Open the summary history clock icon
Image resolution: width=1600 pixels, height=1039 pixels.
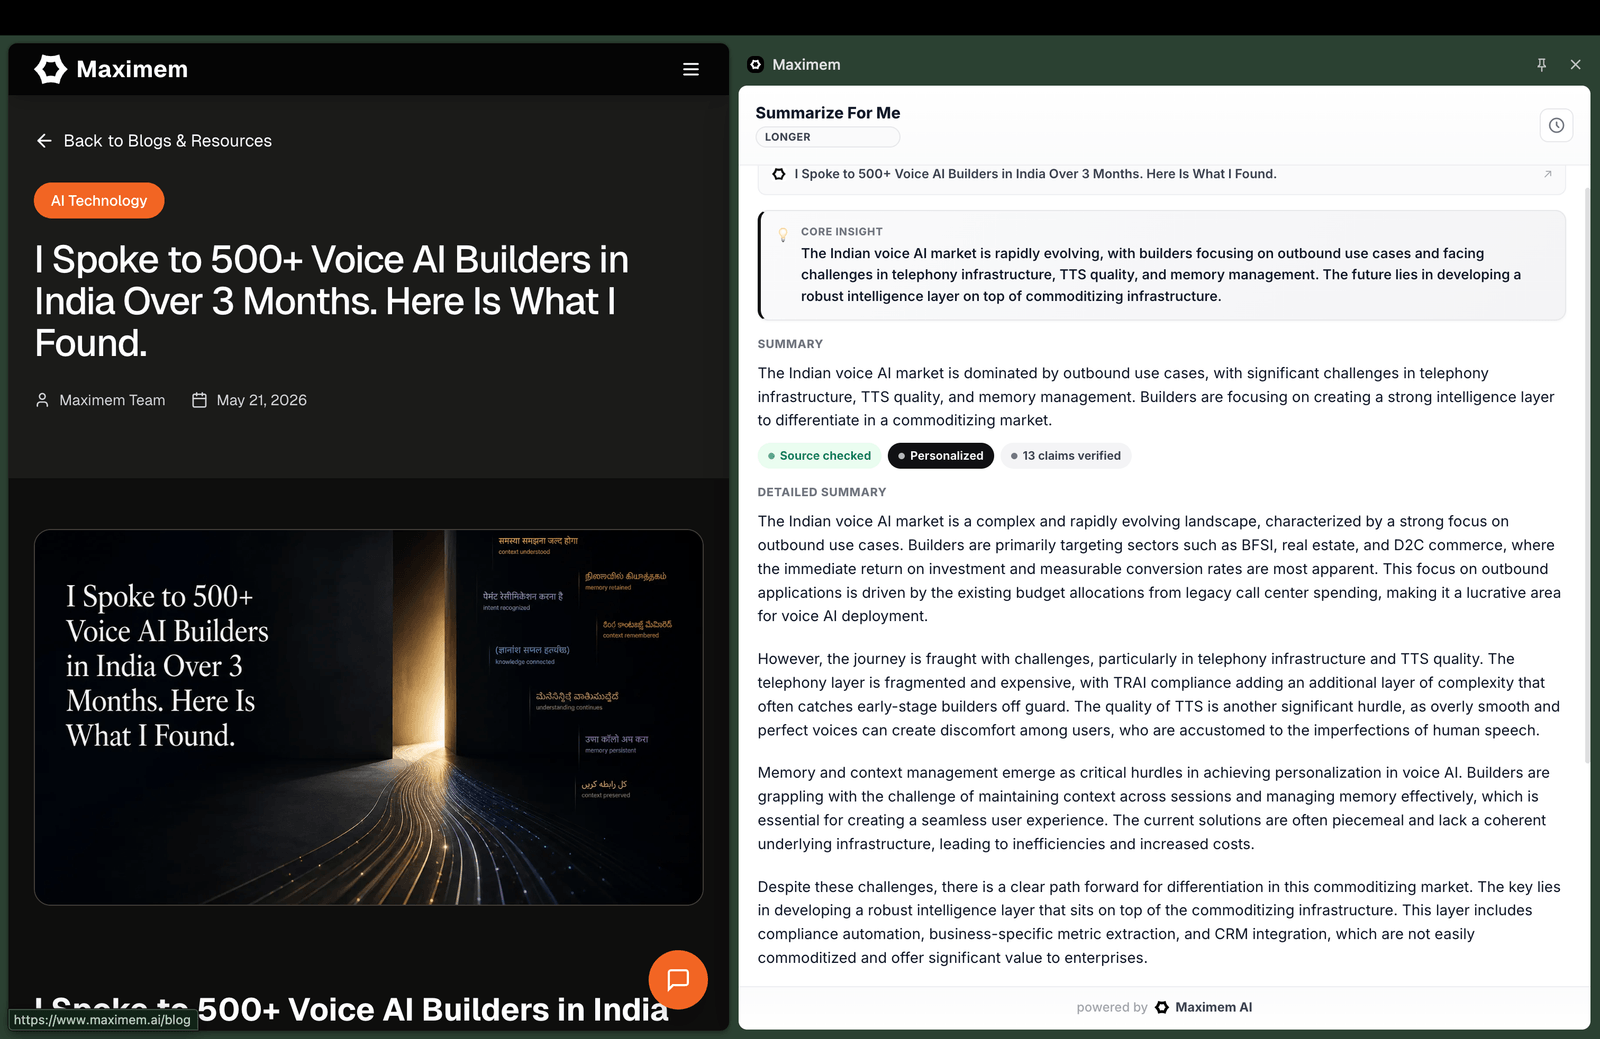[x=1556, y=125]
